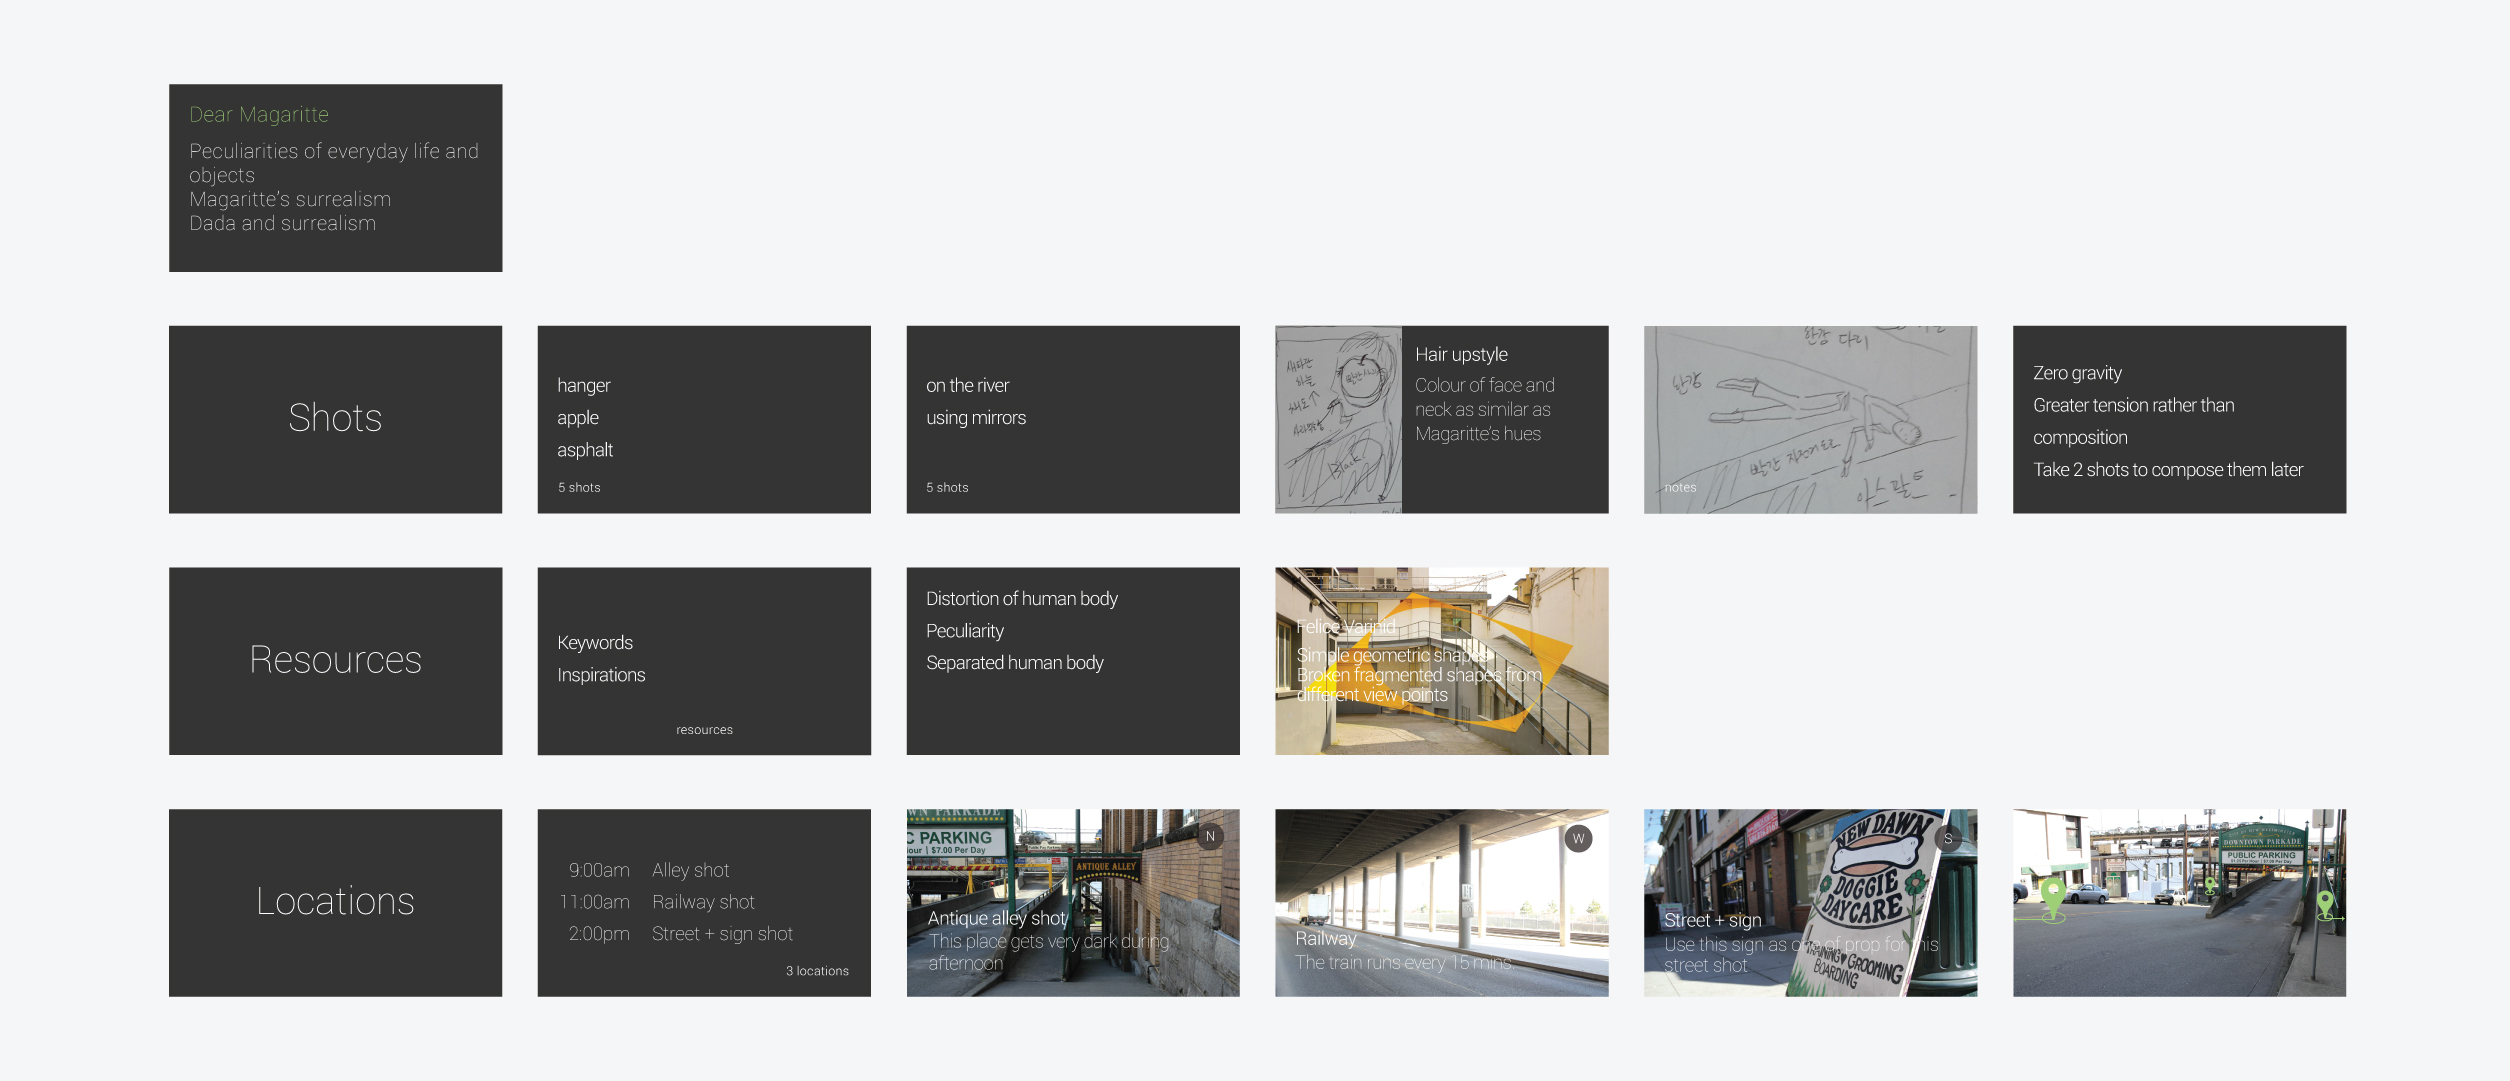This screenshot has width=2510, height=1081.
Task: Open the 'Dear Magaritte' title card
Action: [336, 177]
